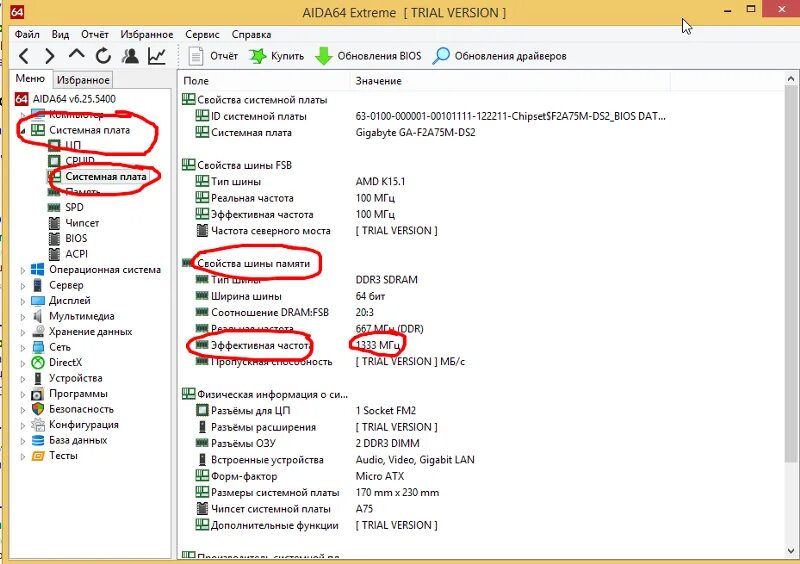Viewport: 800px width, 564px height.
Task: Switch to the Избранное tab in side panel
Action: click(83, 80)
